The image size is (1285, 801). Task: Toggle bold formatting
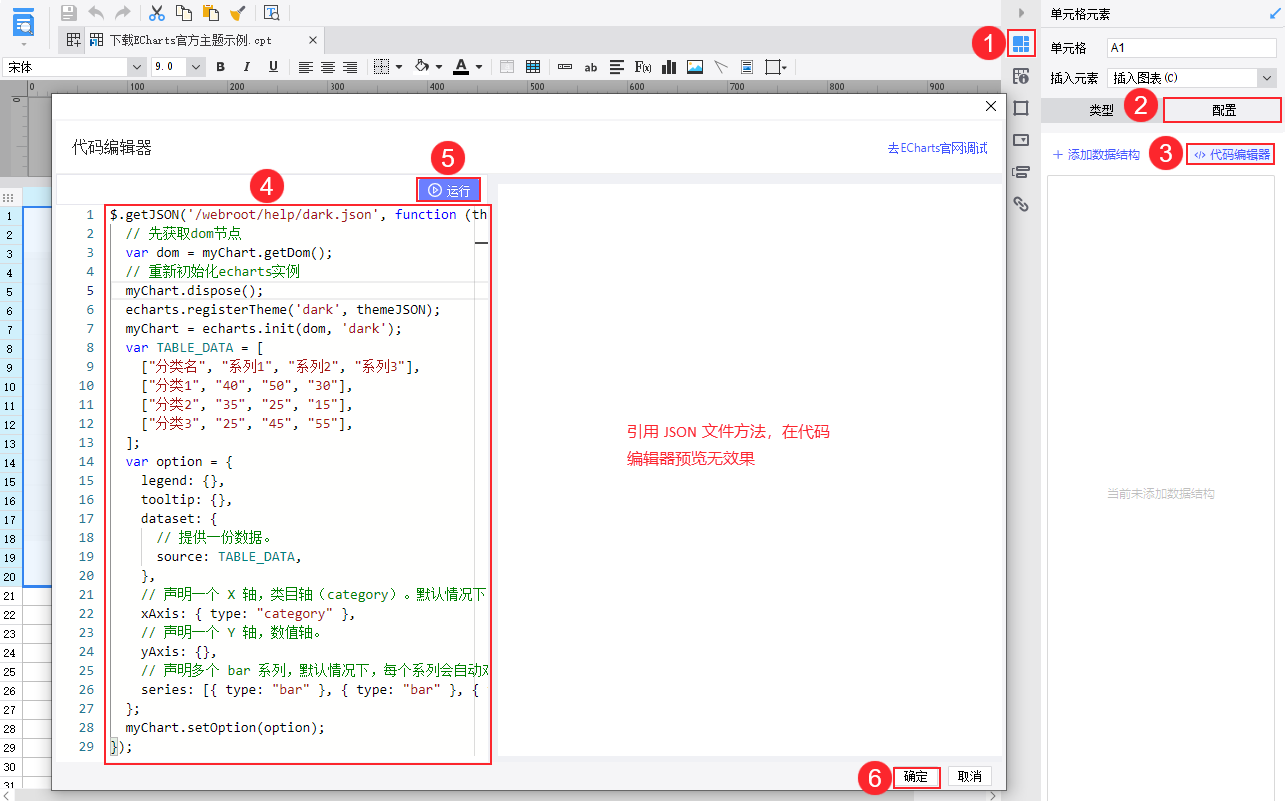220,67
